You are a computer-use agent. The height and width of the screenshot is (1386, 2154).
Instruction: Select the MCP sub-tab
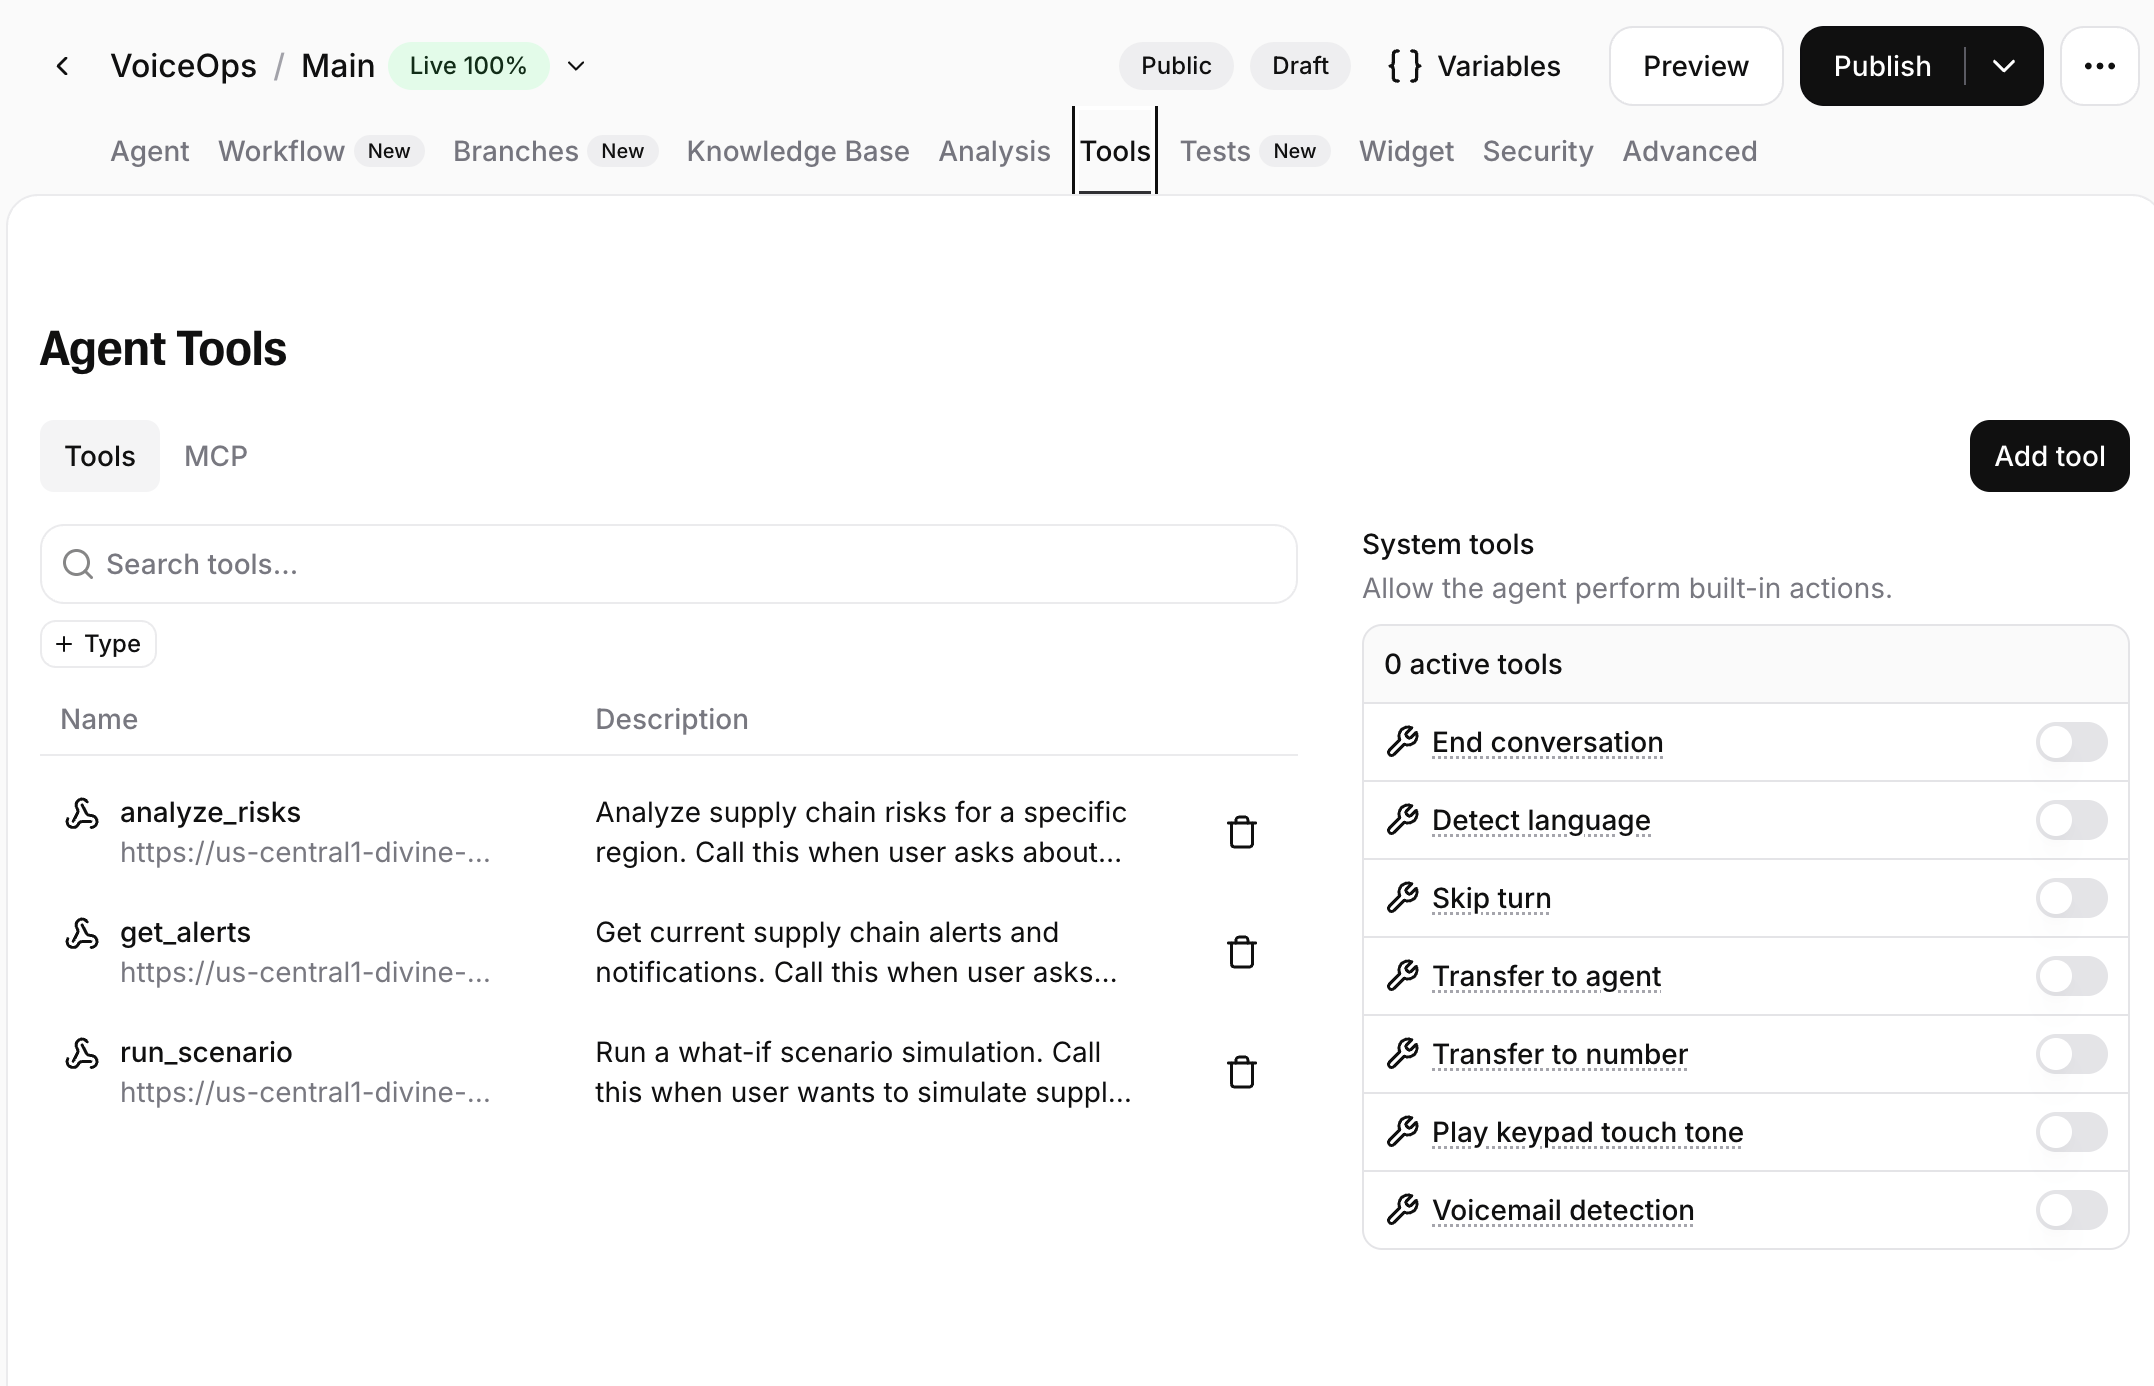(215, 456)
